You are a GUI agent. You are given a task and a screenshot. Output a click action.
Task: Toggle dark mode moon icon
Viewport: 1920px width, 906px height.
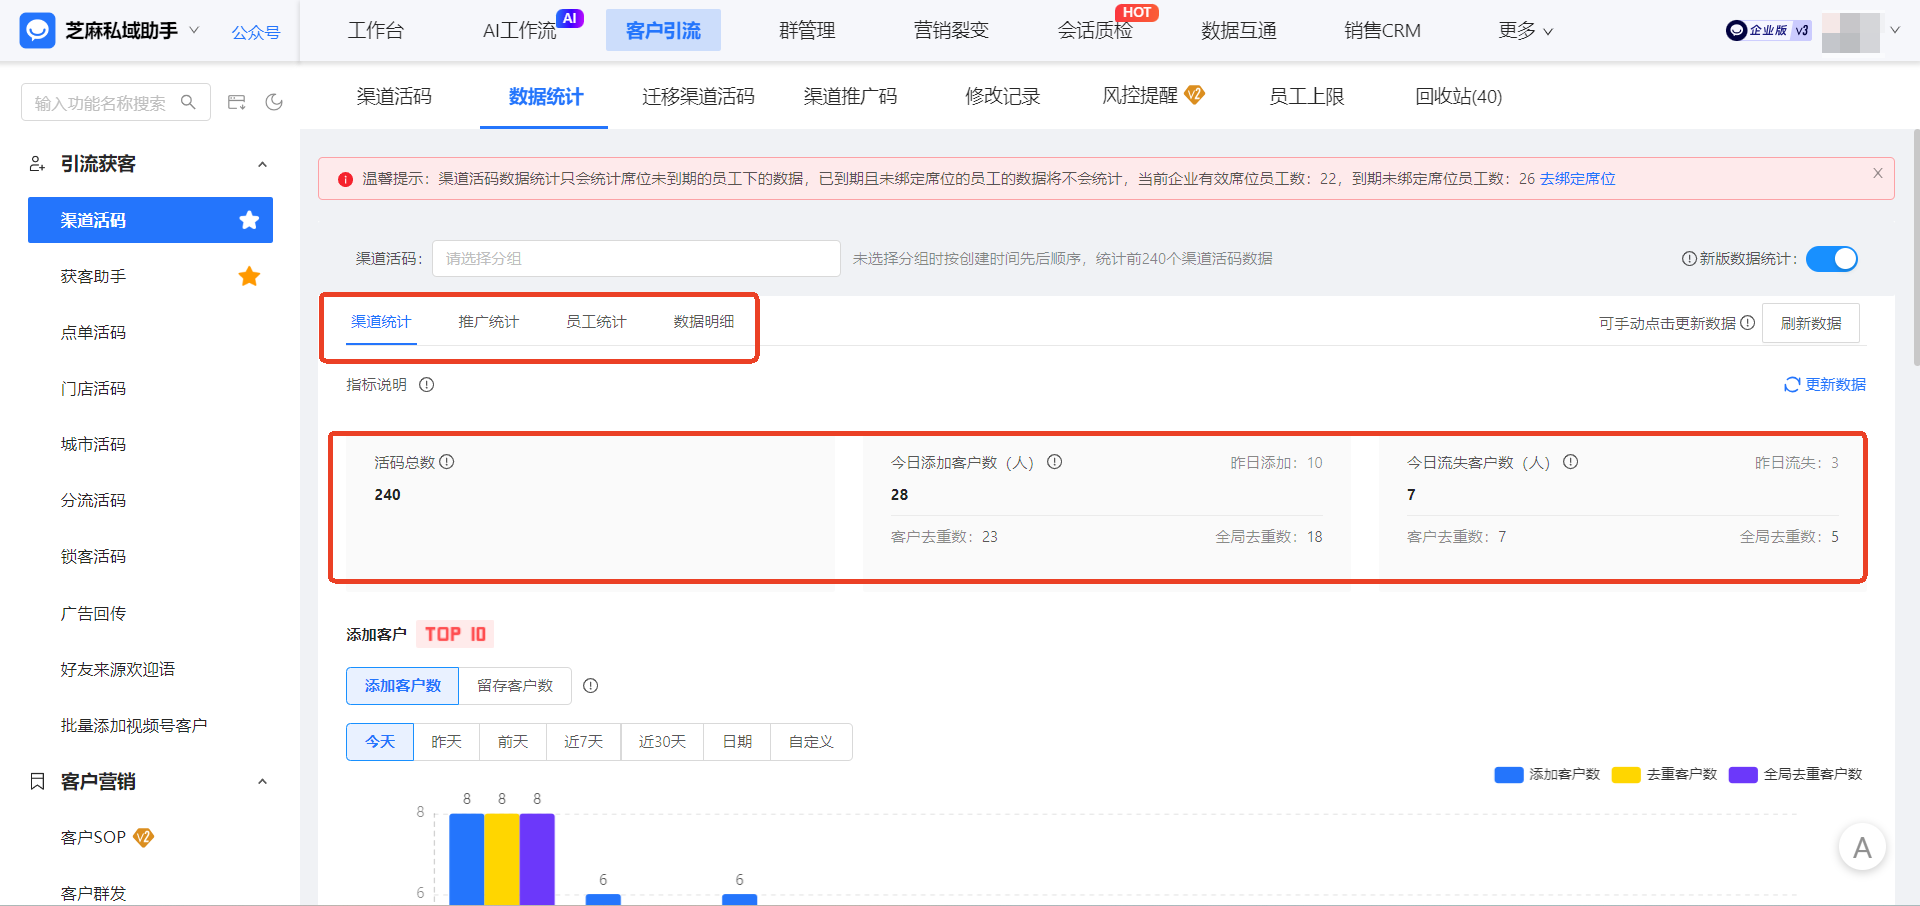(274, 102)
